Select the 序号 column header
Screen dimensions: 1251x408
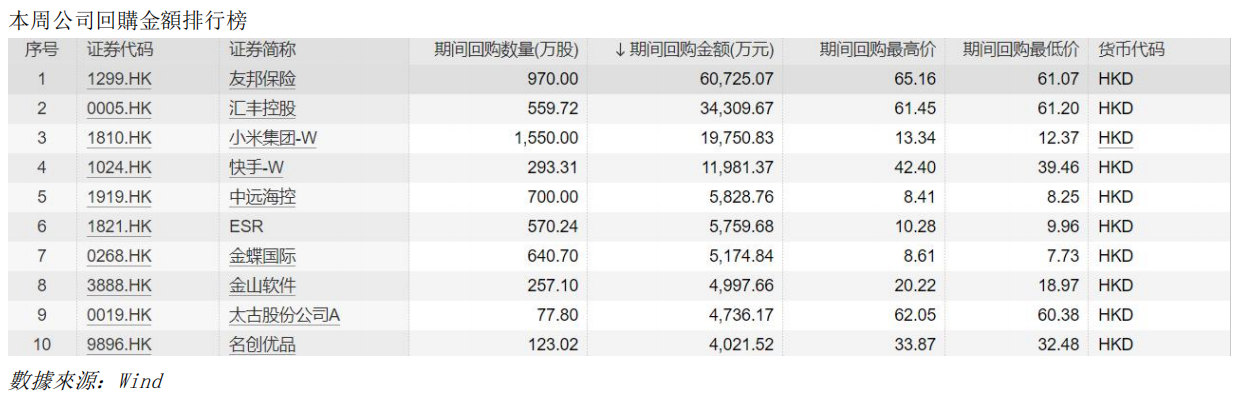(x=42, y=51)
